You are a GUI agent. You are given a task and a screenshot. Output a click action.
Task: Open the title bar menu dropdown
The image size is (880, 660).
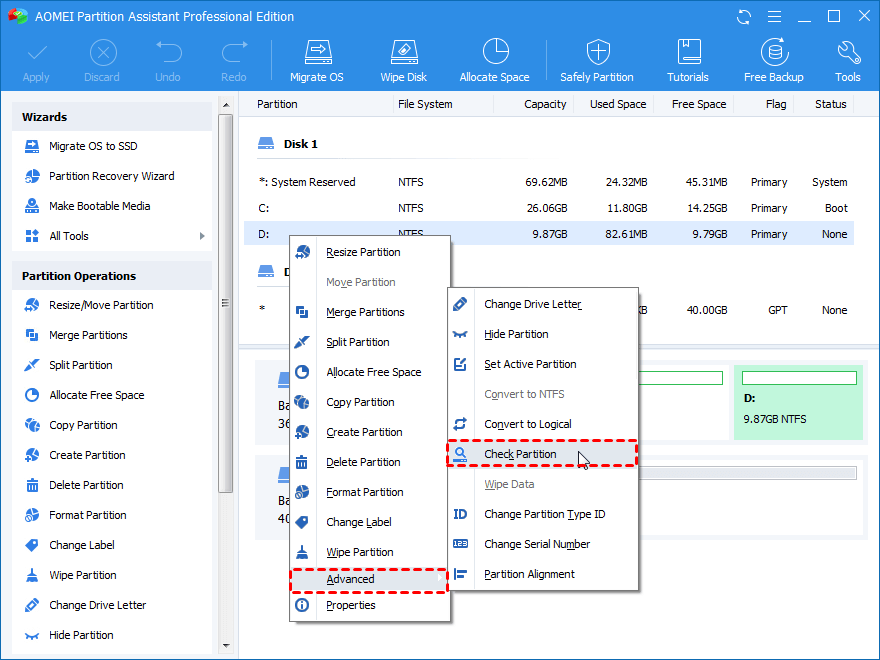773,17
